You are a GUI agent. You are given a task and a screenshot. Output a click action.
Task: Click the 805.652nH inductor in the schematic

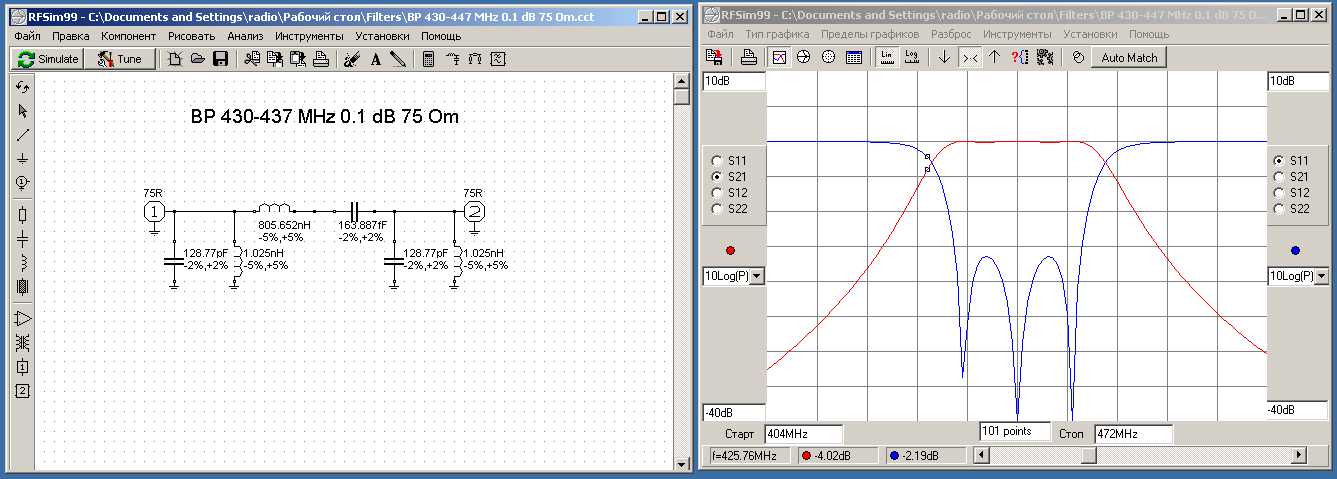[x=274, y=209]
